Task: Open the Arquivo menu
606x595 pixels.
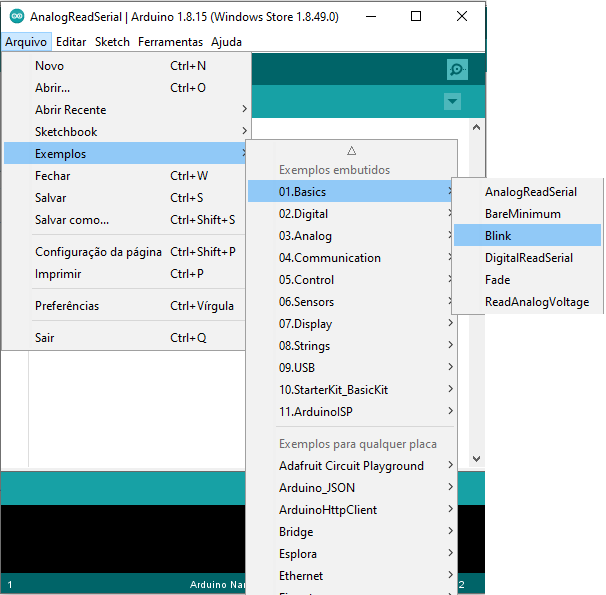Action: point(26,42)
